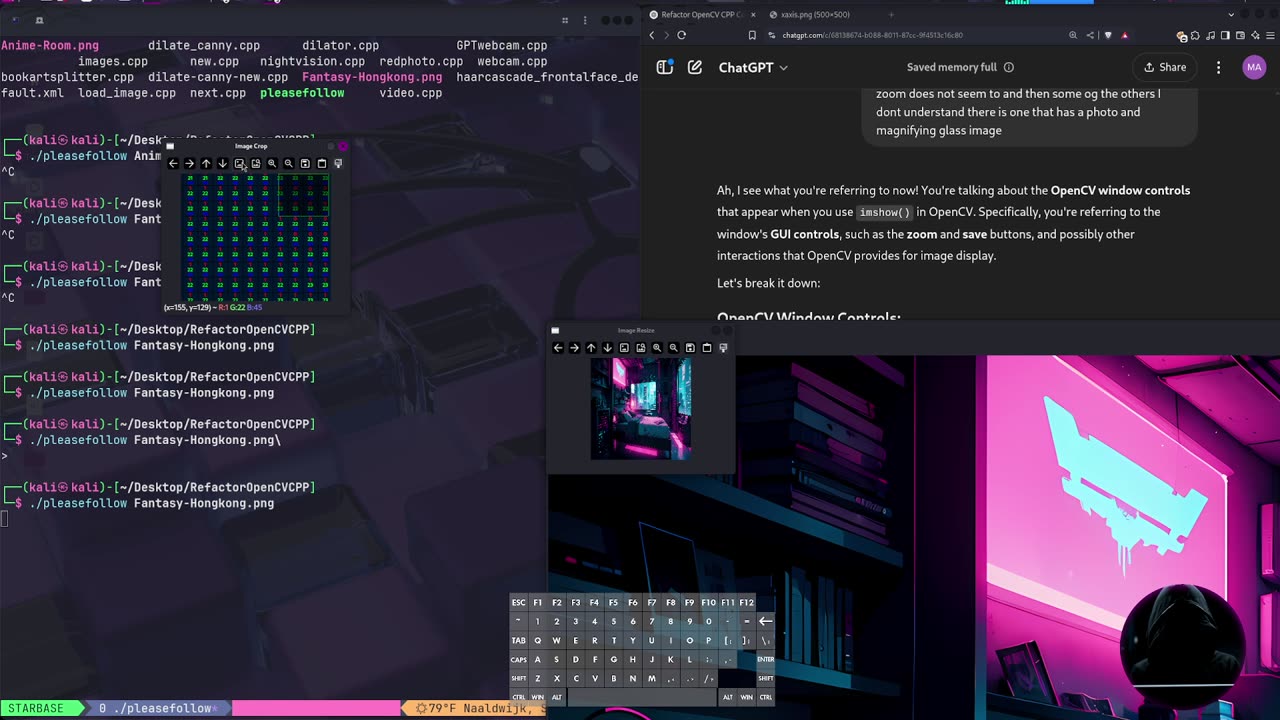This screenshot has height=720, width=1280.
Task: Open Brave Shields icon
Action: tap(1108, 35)
